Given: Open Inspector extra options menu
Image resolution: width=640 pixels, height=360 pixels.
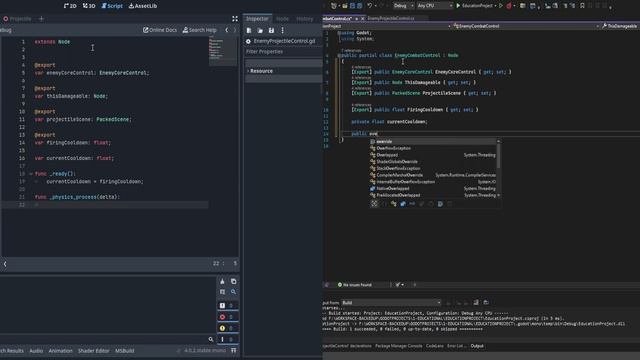Looking at the screenshot, I should coord(282,30).
